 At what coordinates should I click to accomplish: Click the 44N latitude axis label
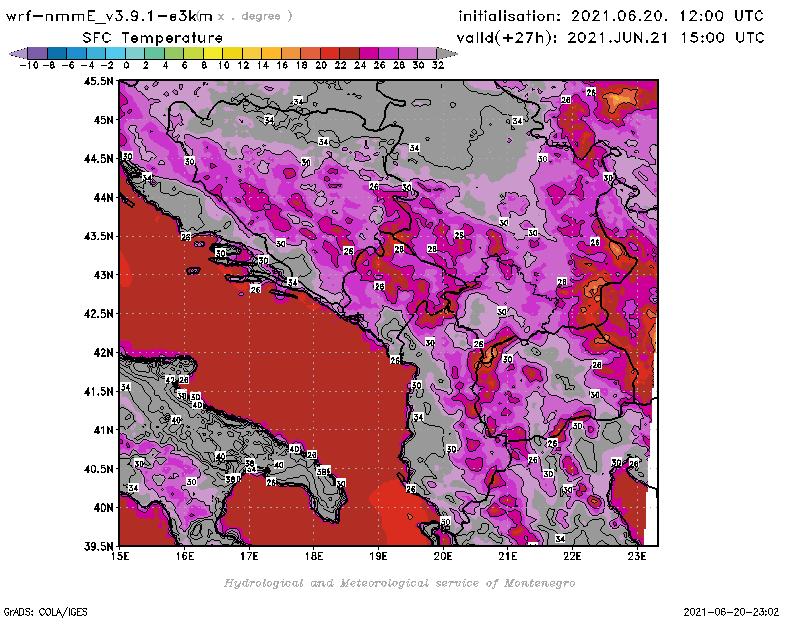[103, 197]
